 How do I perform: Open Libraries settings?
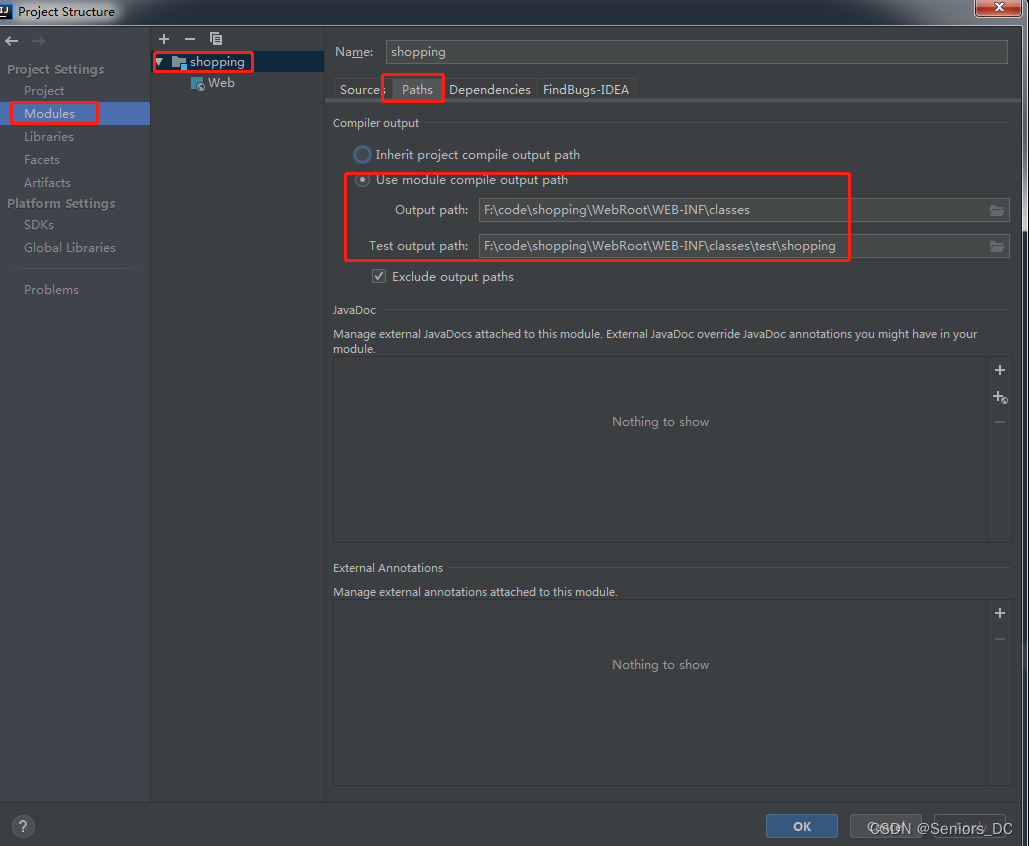tap(49, 137)
